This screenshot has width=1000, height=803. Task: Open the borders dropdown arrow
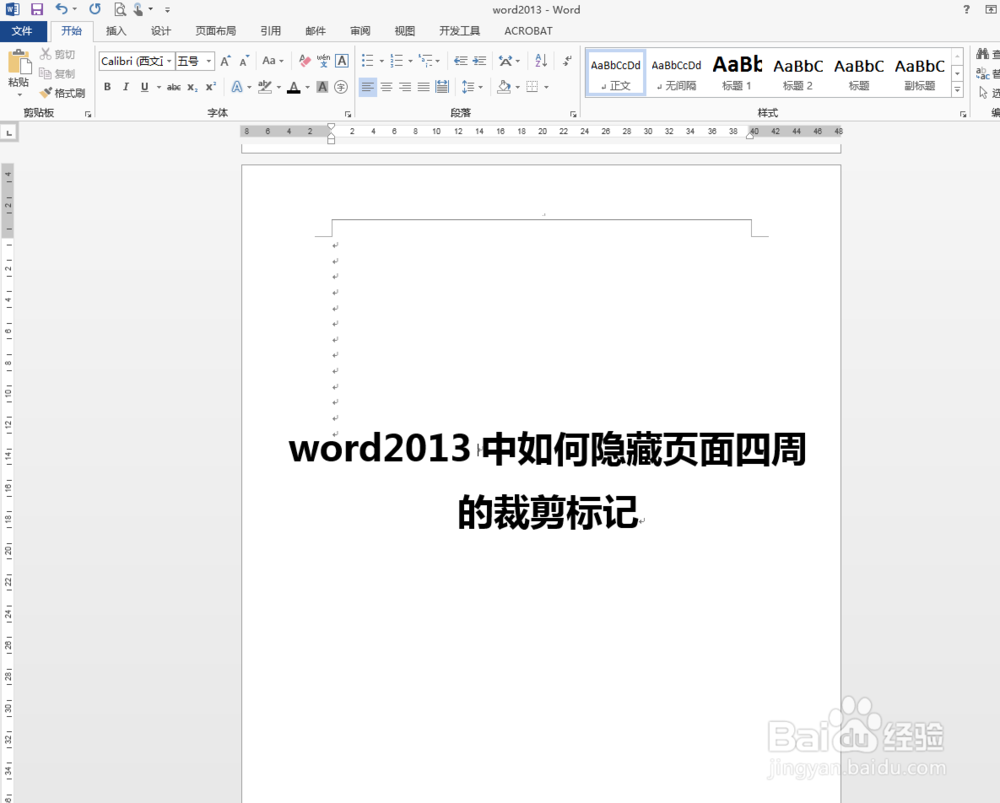pyautogui.click(x=547, y=87)
